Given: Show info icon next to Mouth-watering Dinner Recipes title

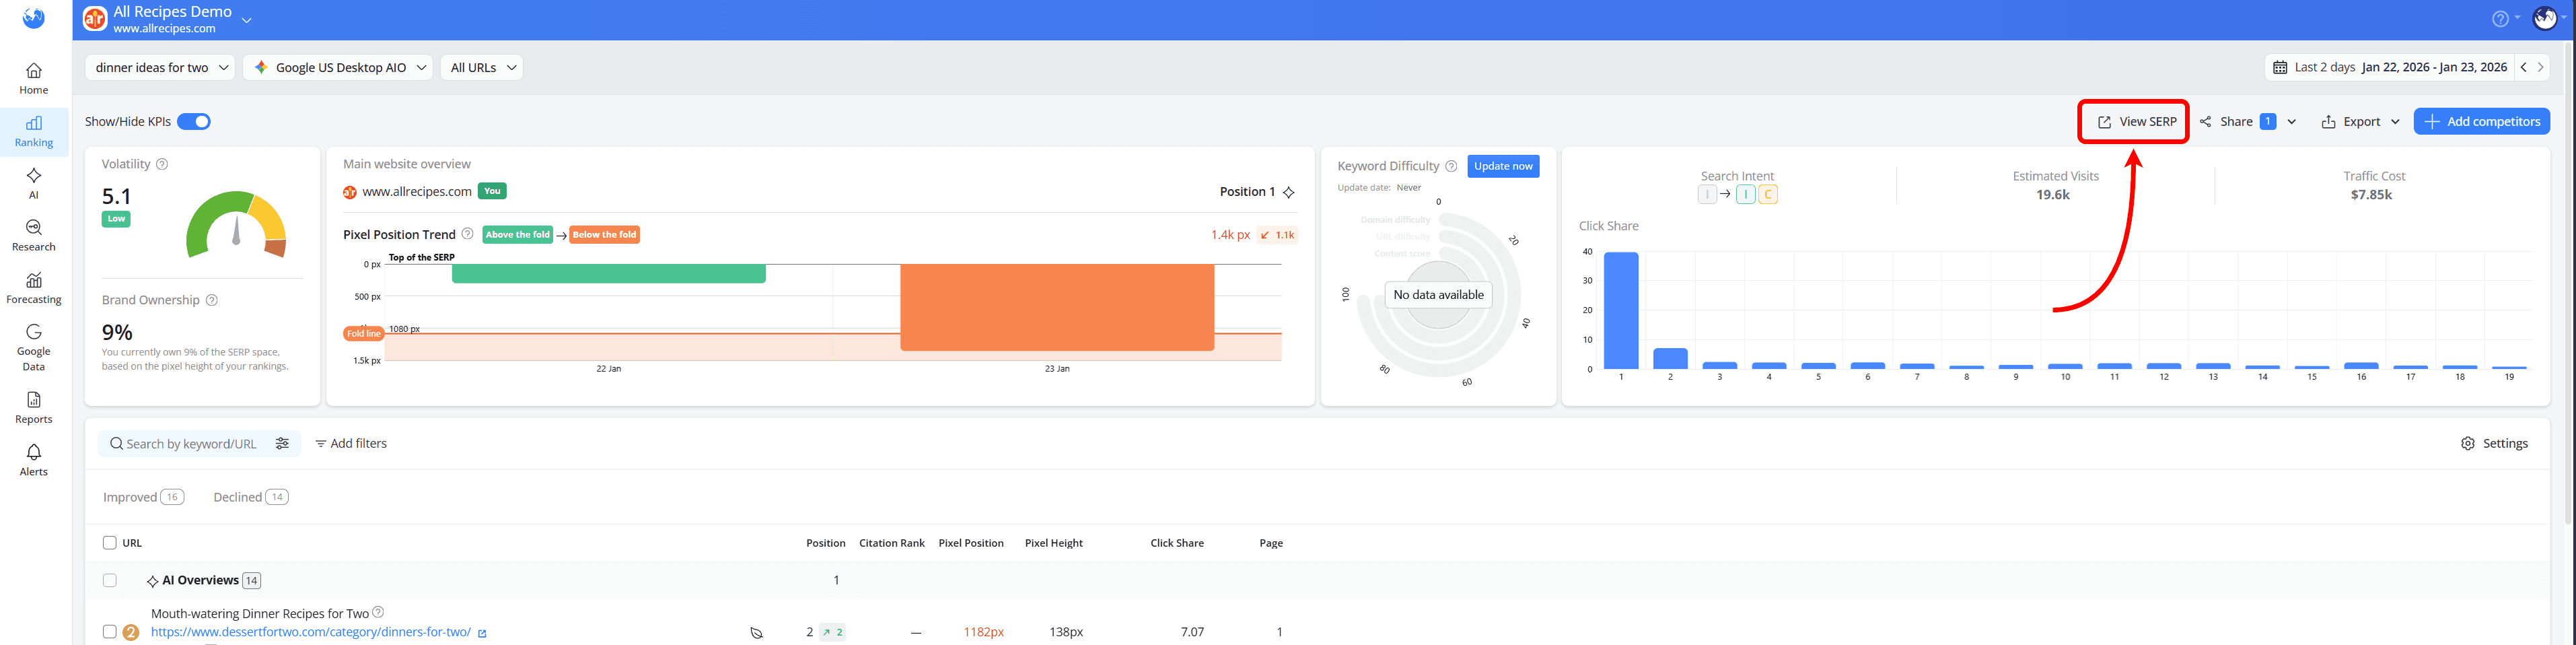Looking at the screenshot, I should pyautogui.click(x=378, y=612).
